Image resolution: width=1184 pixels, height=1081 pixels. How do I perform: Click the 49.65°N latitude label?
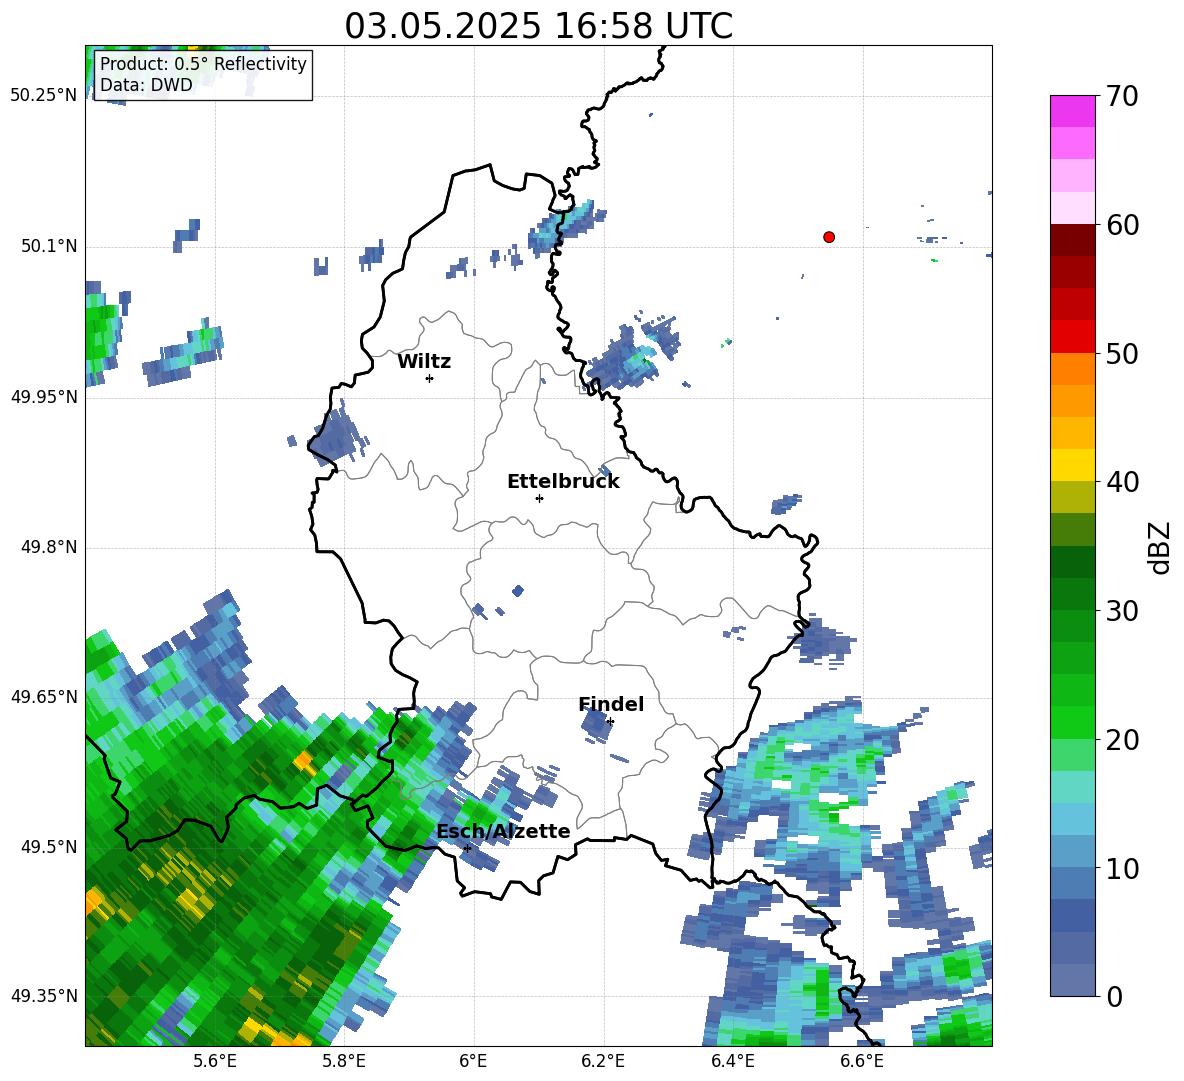pos(44,697)
